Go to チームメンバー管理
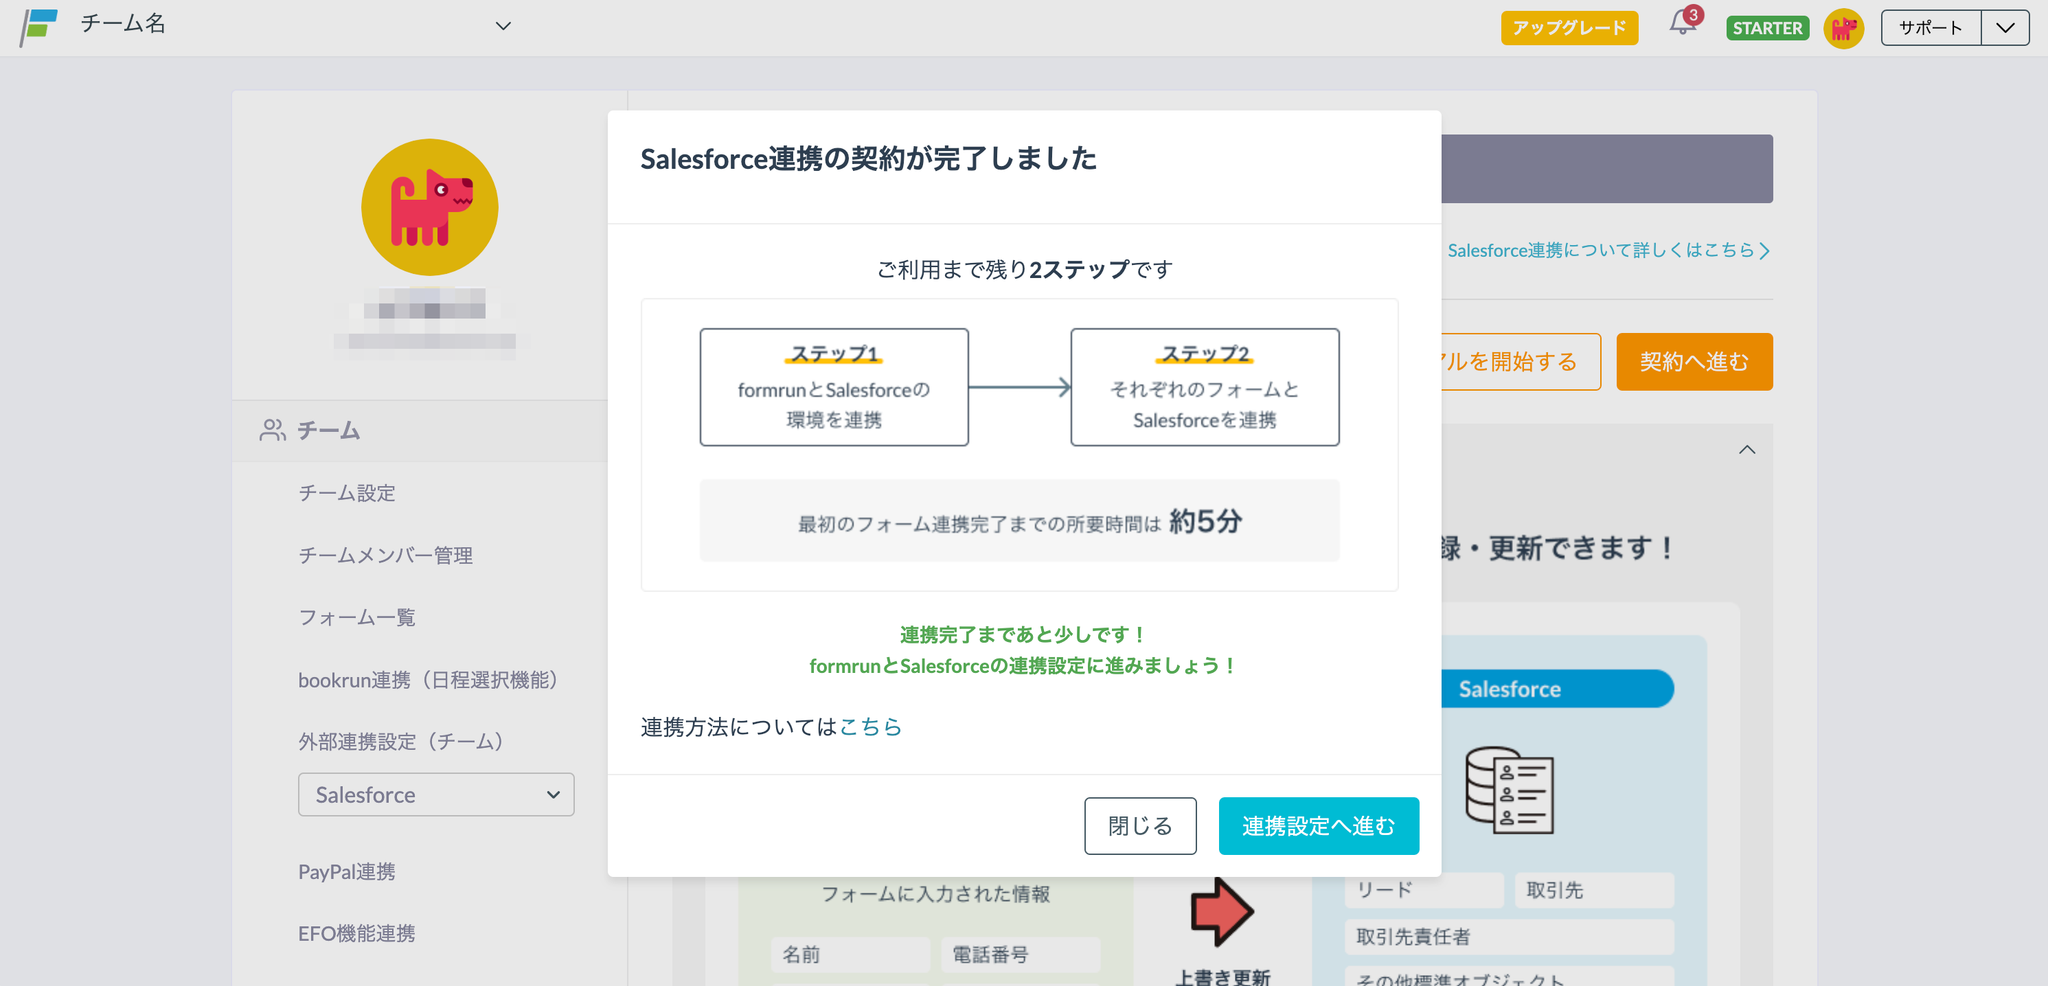 pos(385,555)
